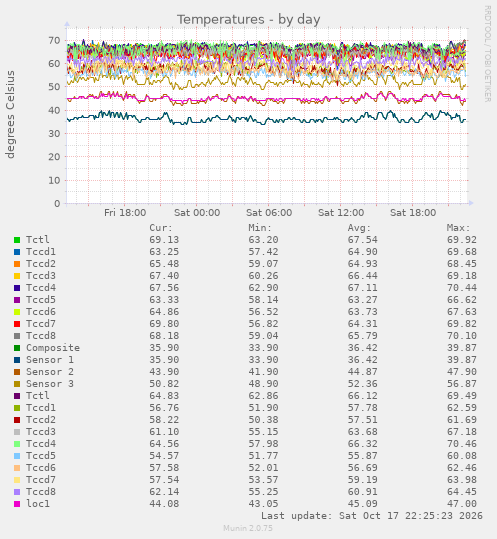The width and height of the screenshot is (497, 539).
Task: Click the 'Composite' legend label
Action: coord(53,348)
